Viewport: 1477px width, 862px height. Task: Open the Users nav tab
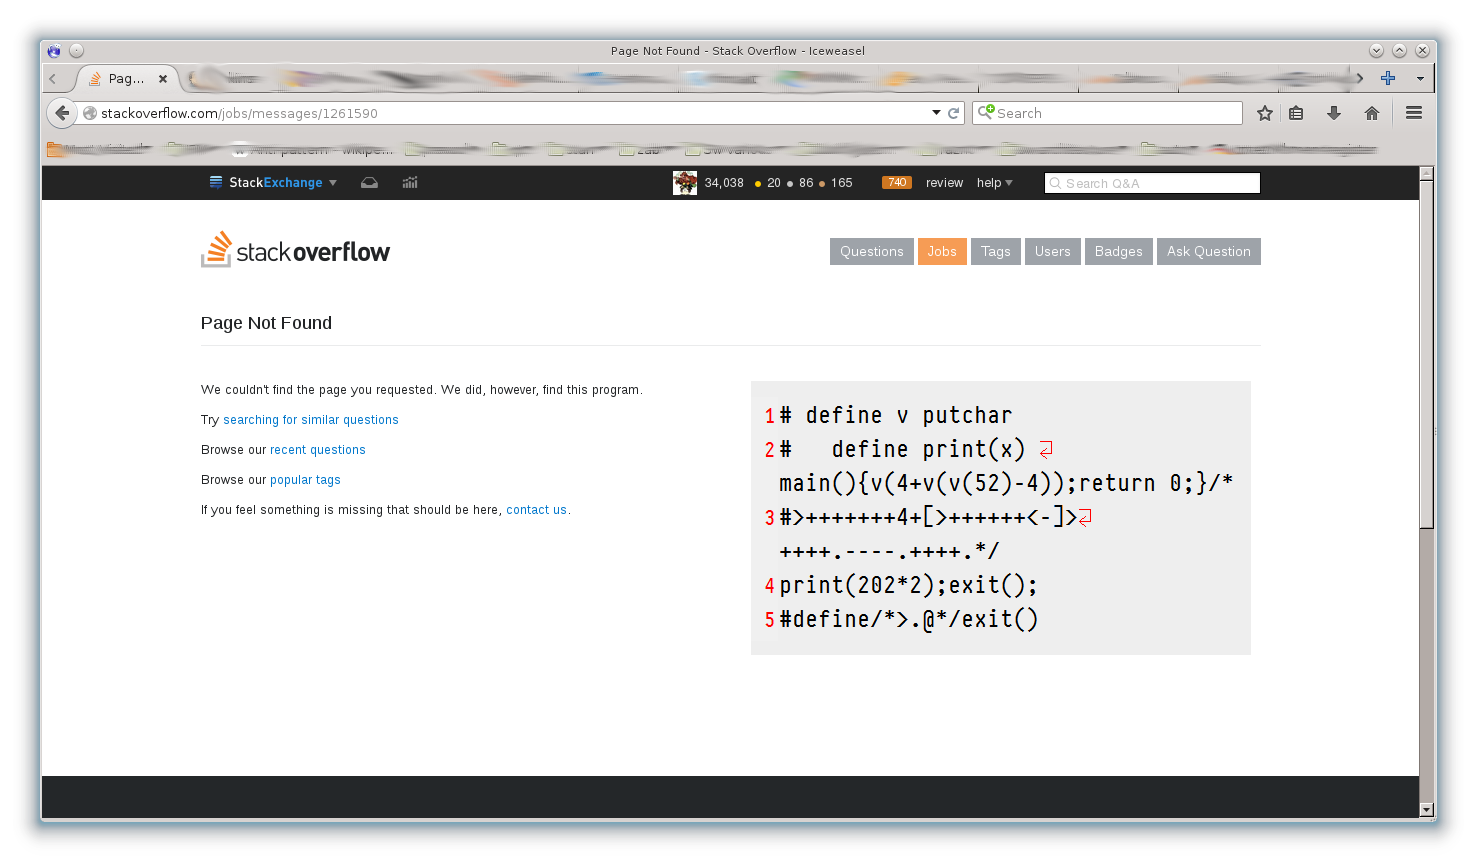pos(1053,251)
